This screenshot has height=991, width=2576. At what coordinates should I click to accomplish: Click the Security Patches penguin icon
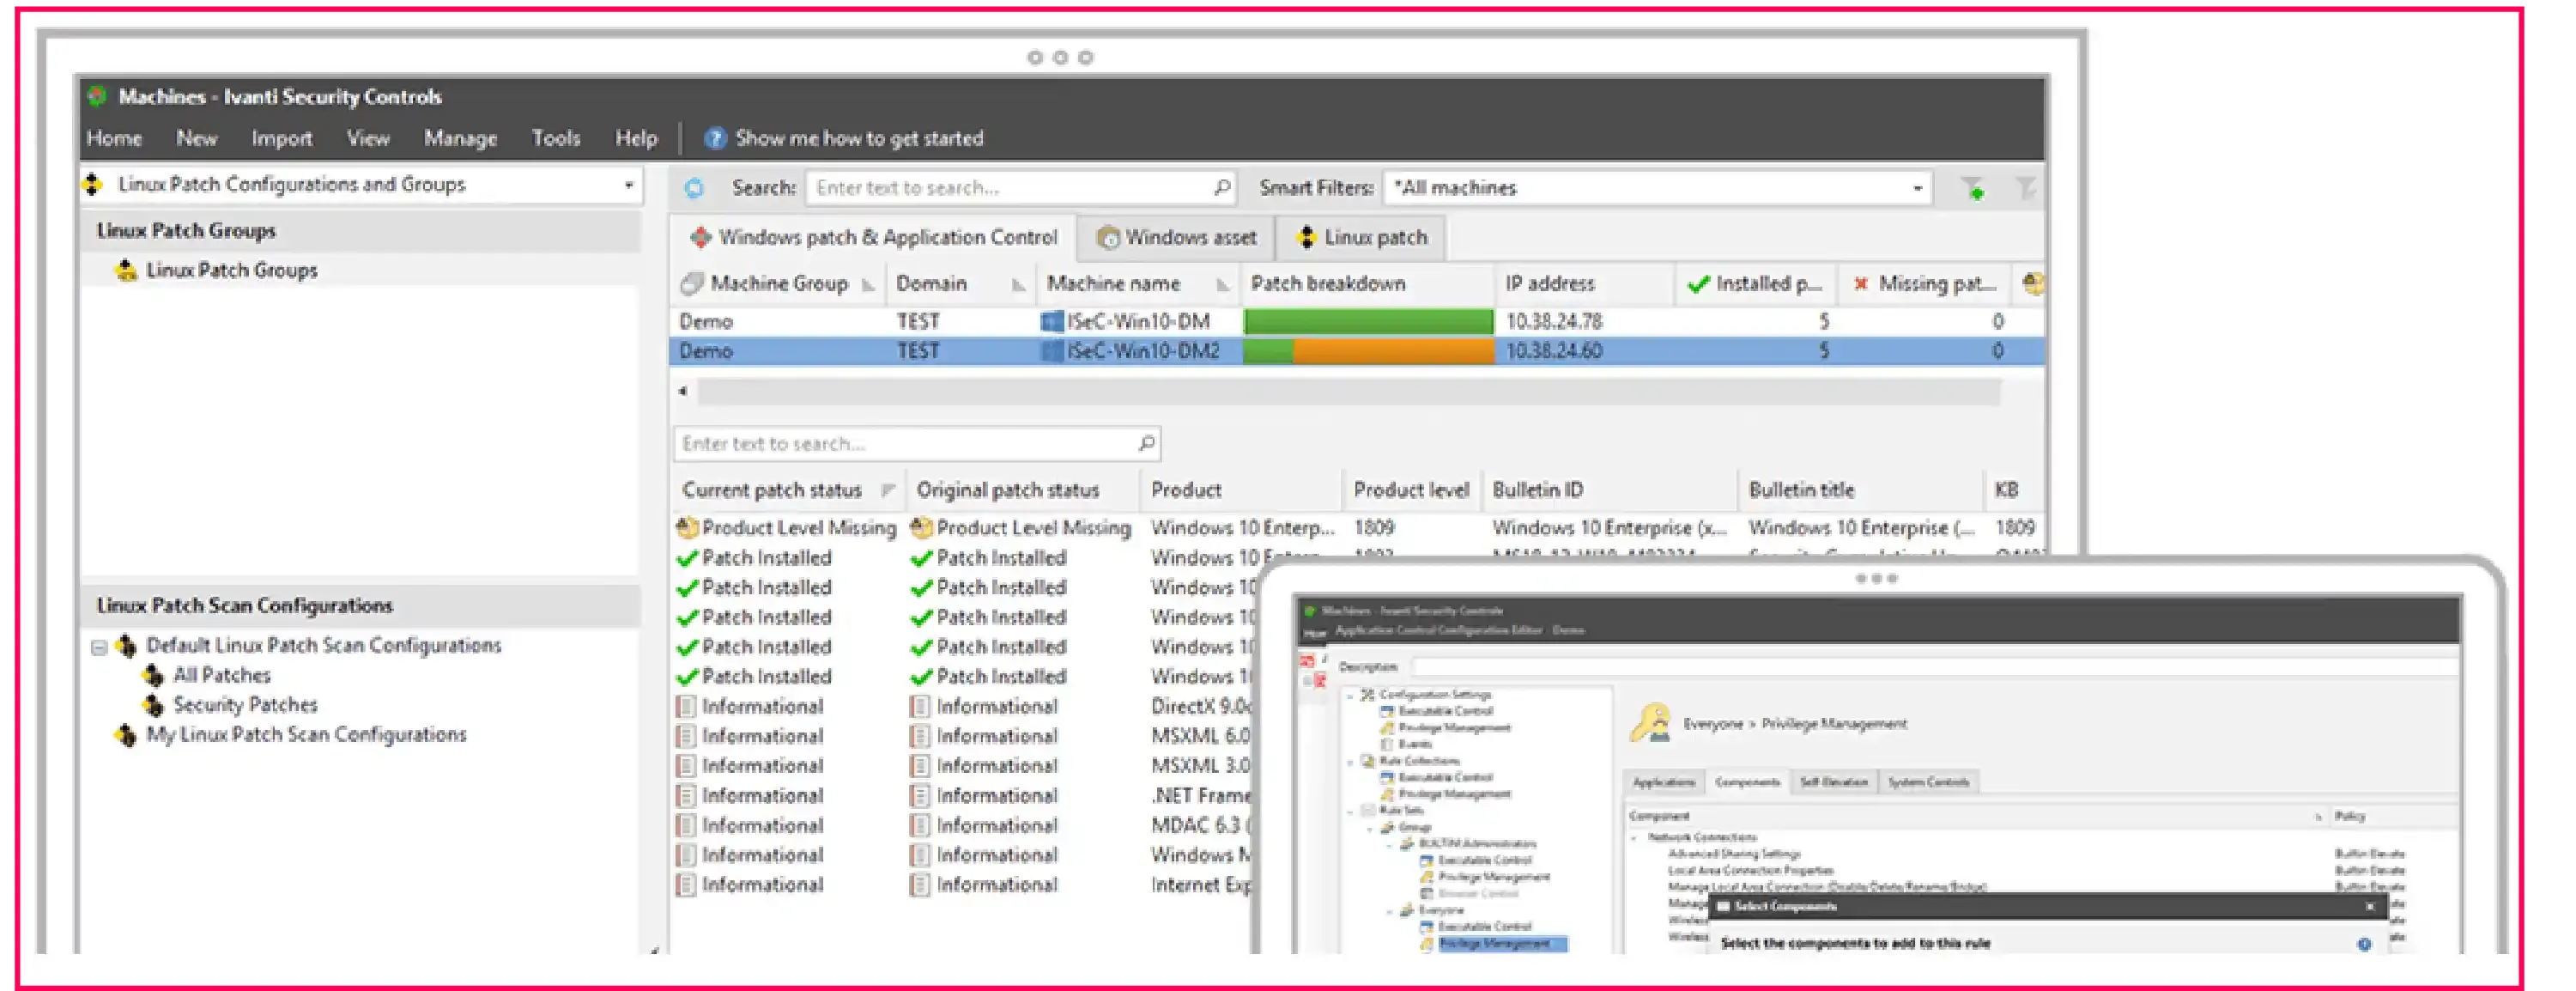[153, 705]
